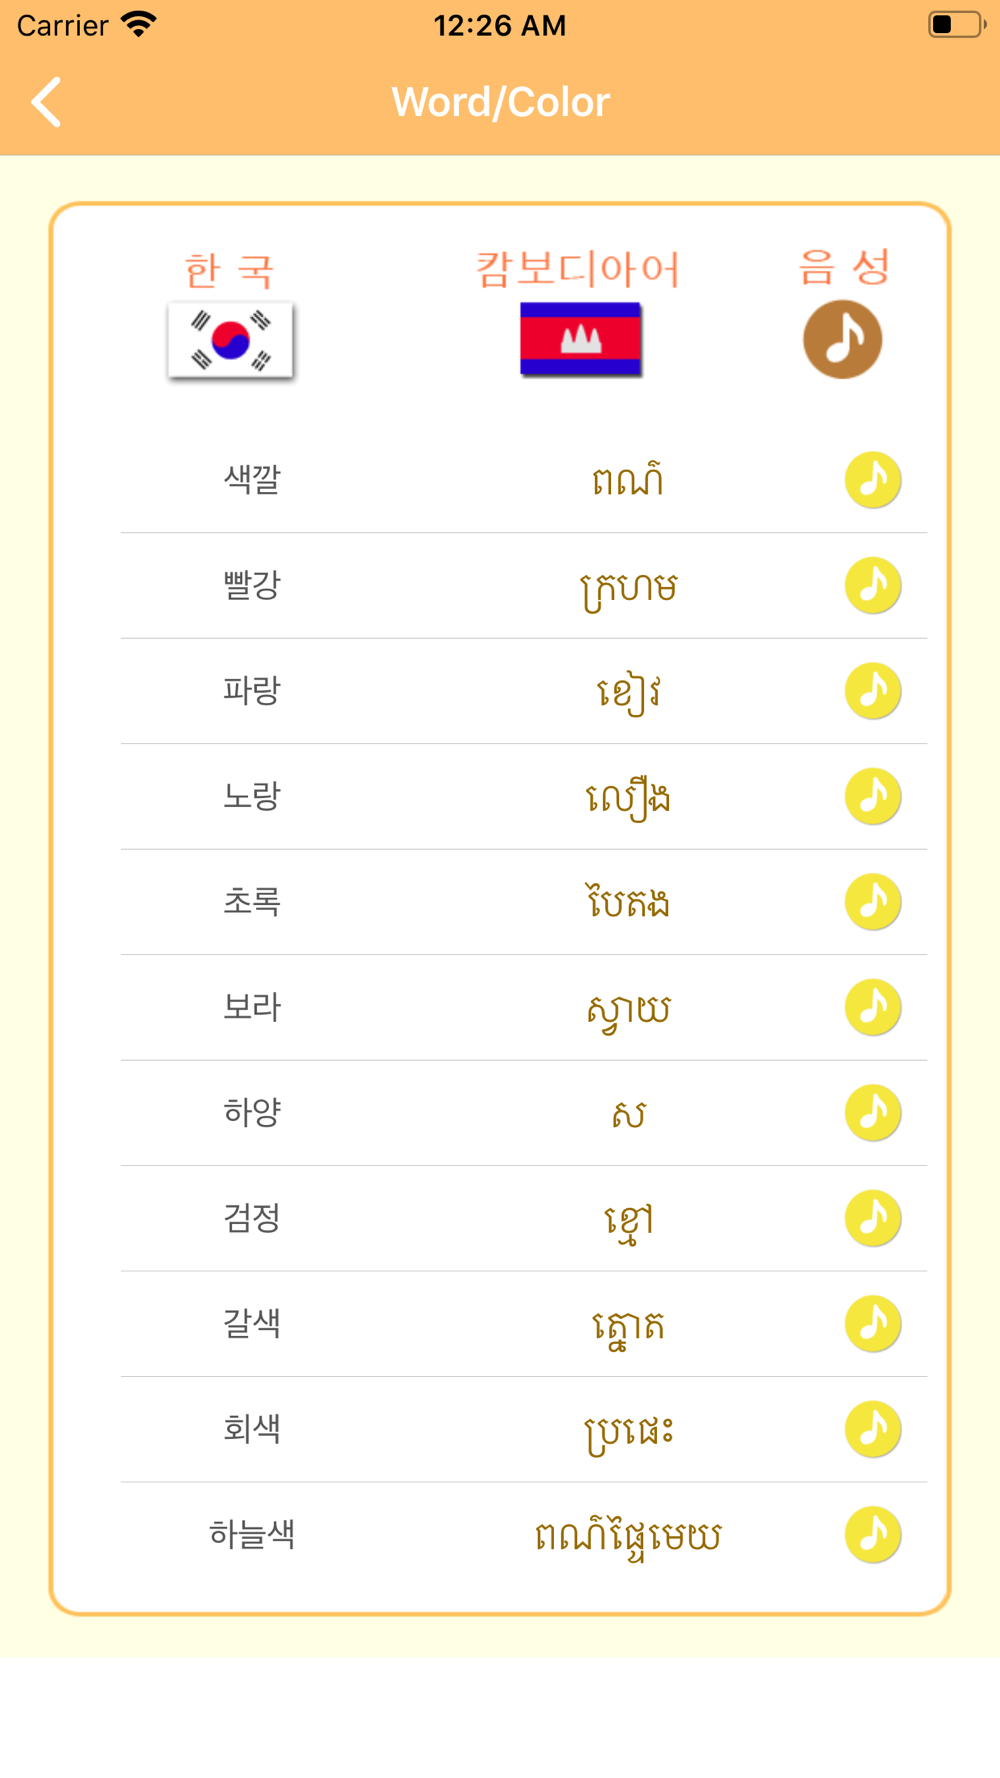Tap the 캄보디아어 column heading
The height and width of the screenshot is (1778, 1000).
click(578, 270)
